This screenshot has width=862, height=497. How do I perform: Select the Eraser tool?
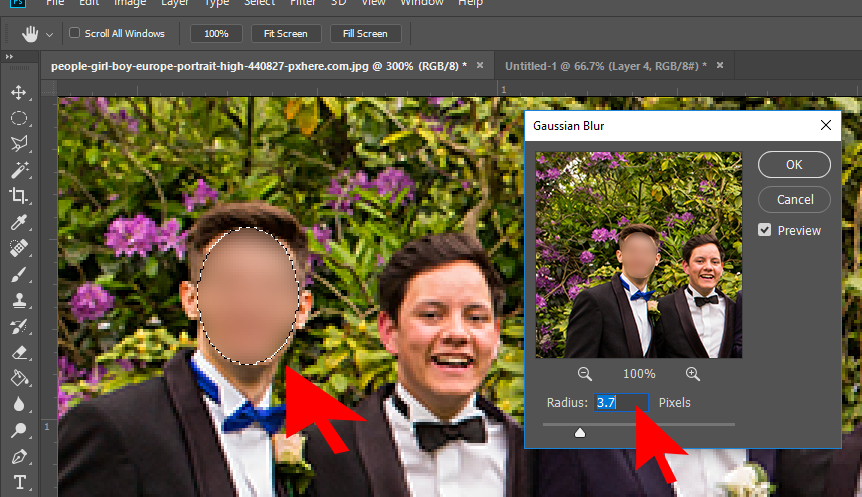pos(19,352)
